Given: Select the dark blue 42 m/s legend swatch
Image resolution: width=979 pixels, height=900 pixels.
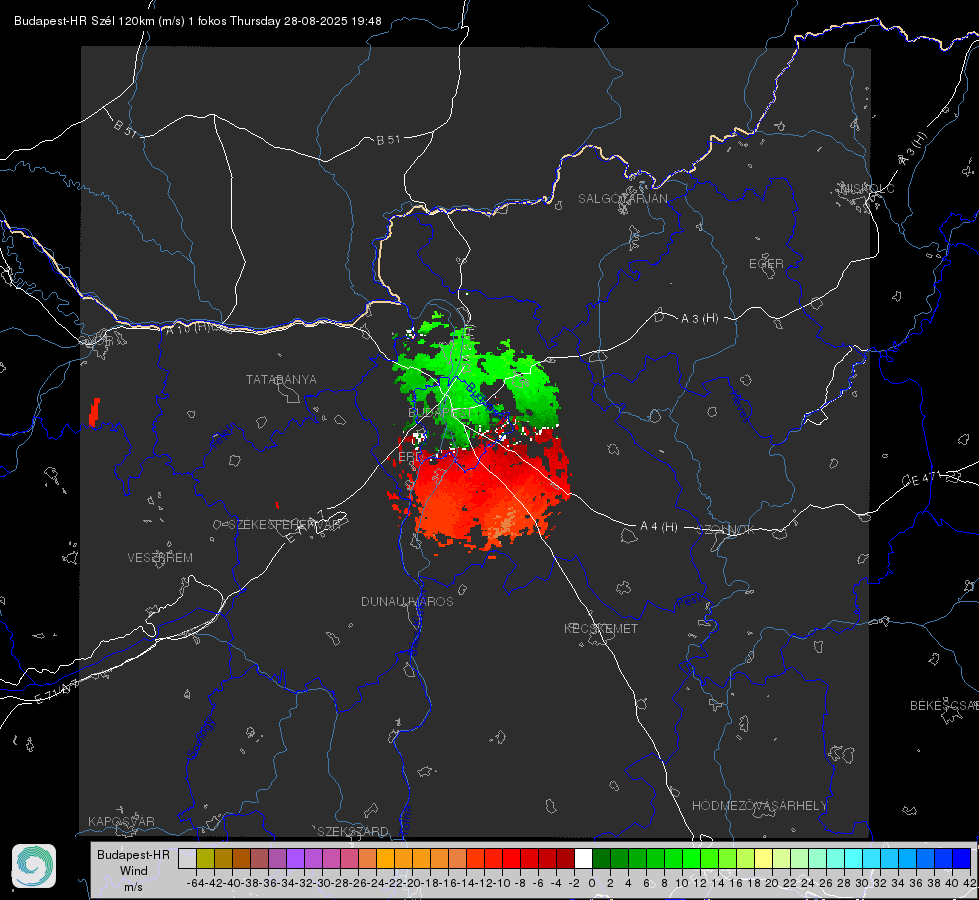Looking at the screenshot, I should click(x=962, y=859).
